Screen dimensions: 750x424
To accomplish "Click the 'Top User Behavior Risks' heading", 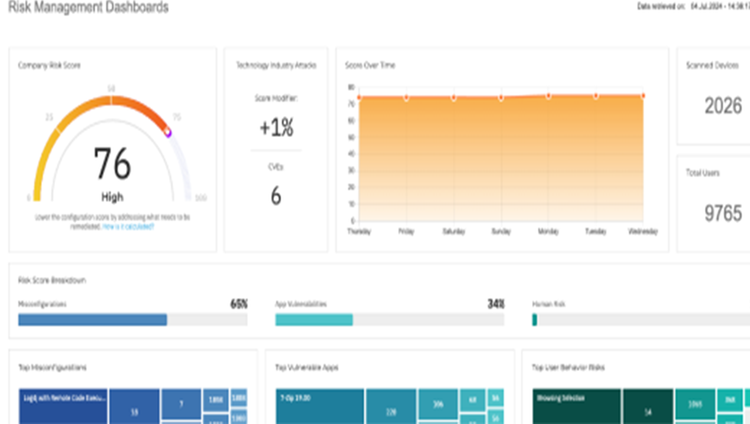I will pyautogui.click(x=568, y=368).
